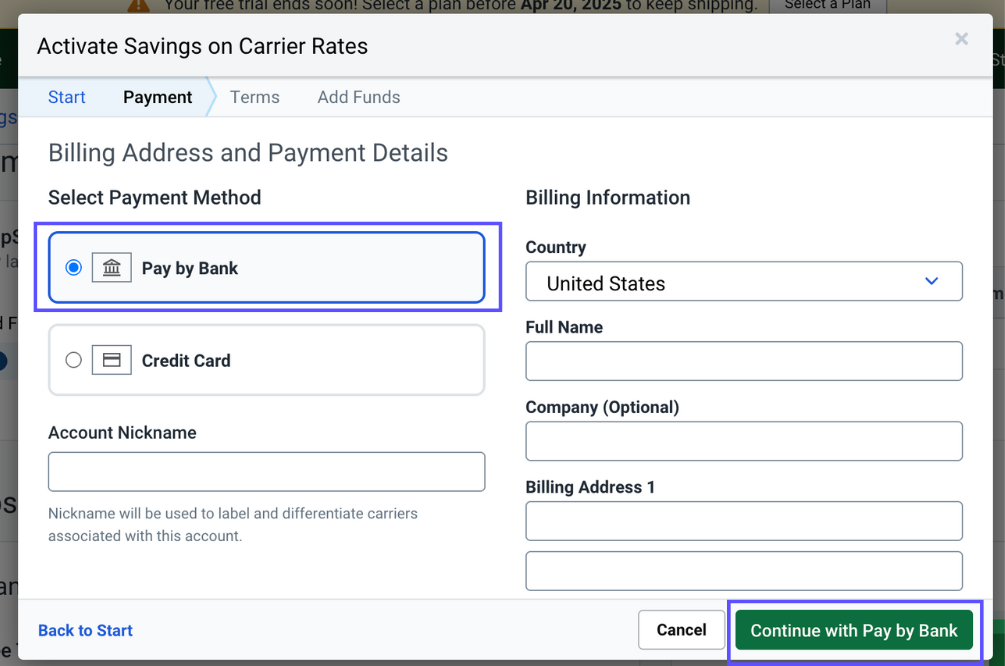Switch to the Terms tab

(x=254, y=97)
